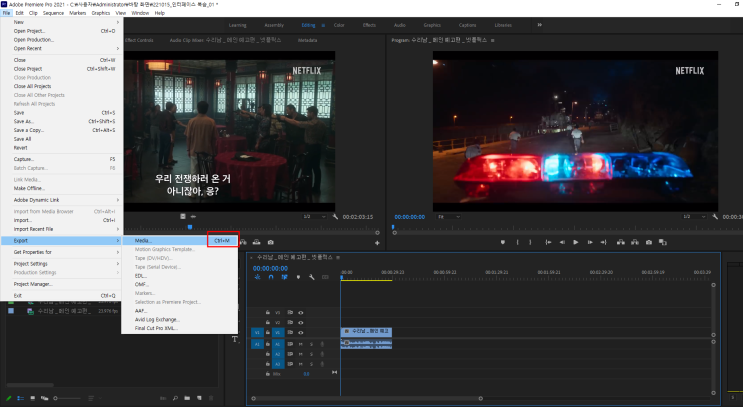Choose Final Cut Pro XML export
The height and width of the screenshot is (407, 743).
180,328
